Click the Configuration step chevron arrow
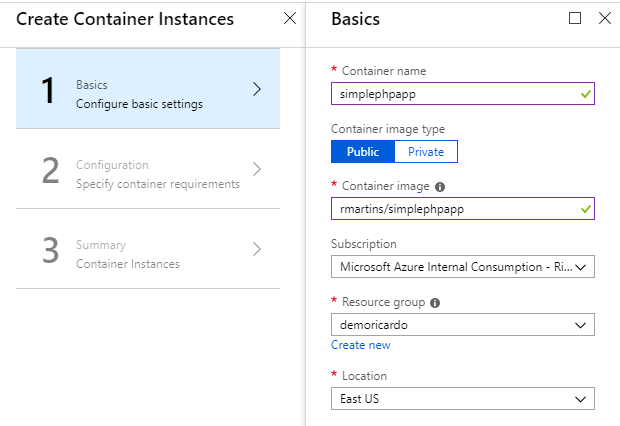Screen dimensions: 620x426 (x=257, y=169)
